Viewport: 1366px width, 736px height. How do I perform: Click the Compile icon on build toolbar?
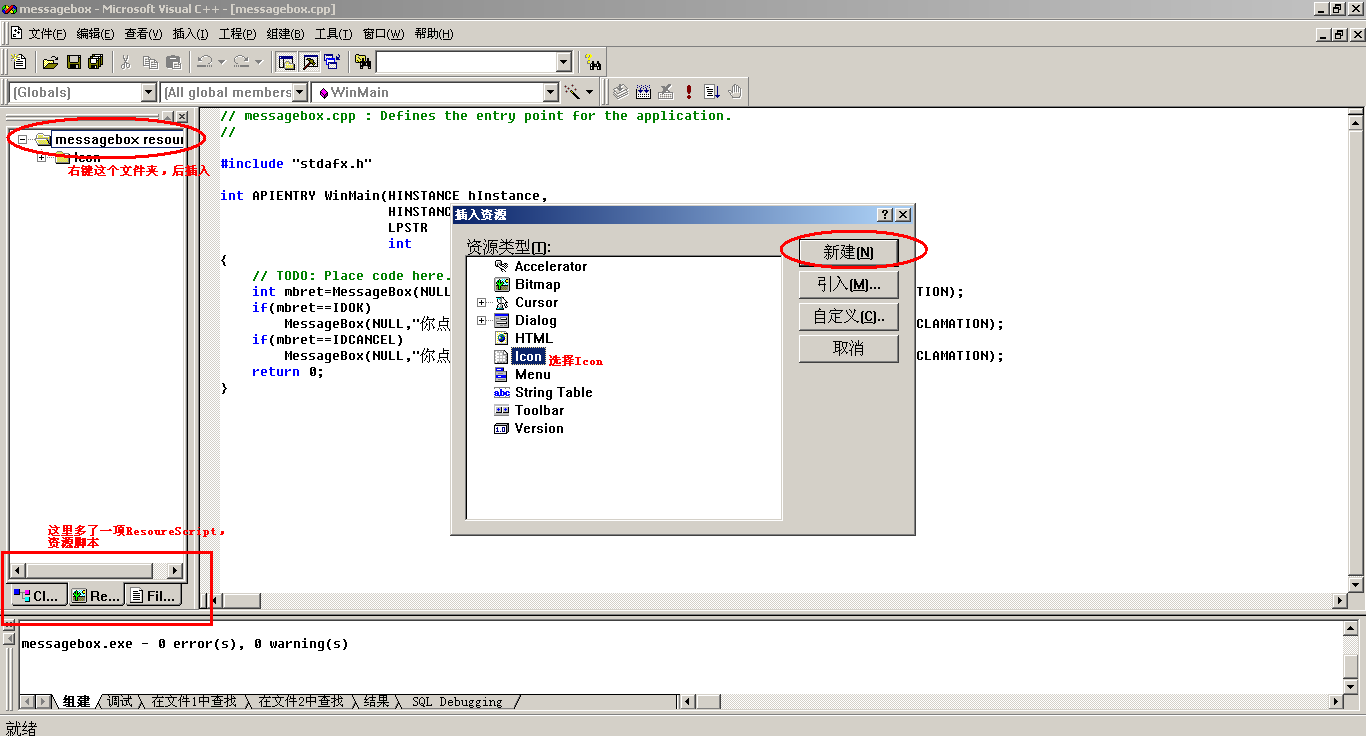pyautogui.click(x=620, y=92)
